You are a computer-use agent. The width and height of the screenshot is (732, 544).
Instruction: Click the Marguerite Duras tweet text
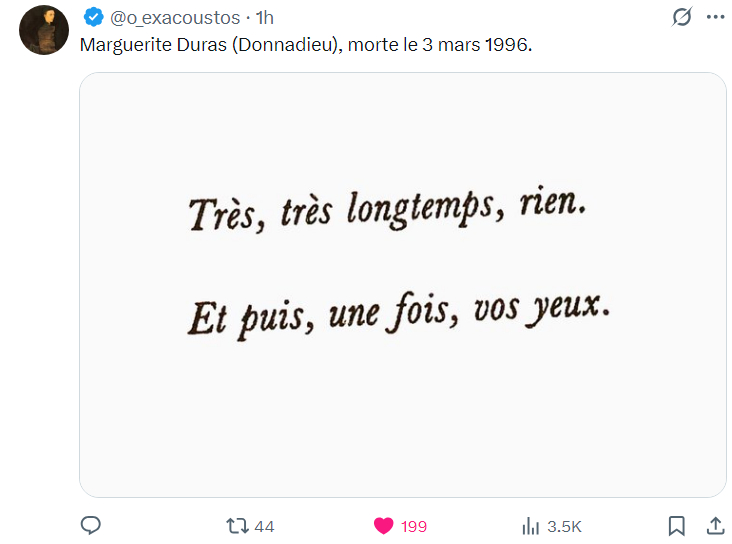pos(305,46)
